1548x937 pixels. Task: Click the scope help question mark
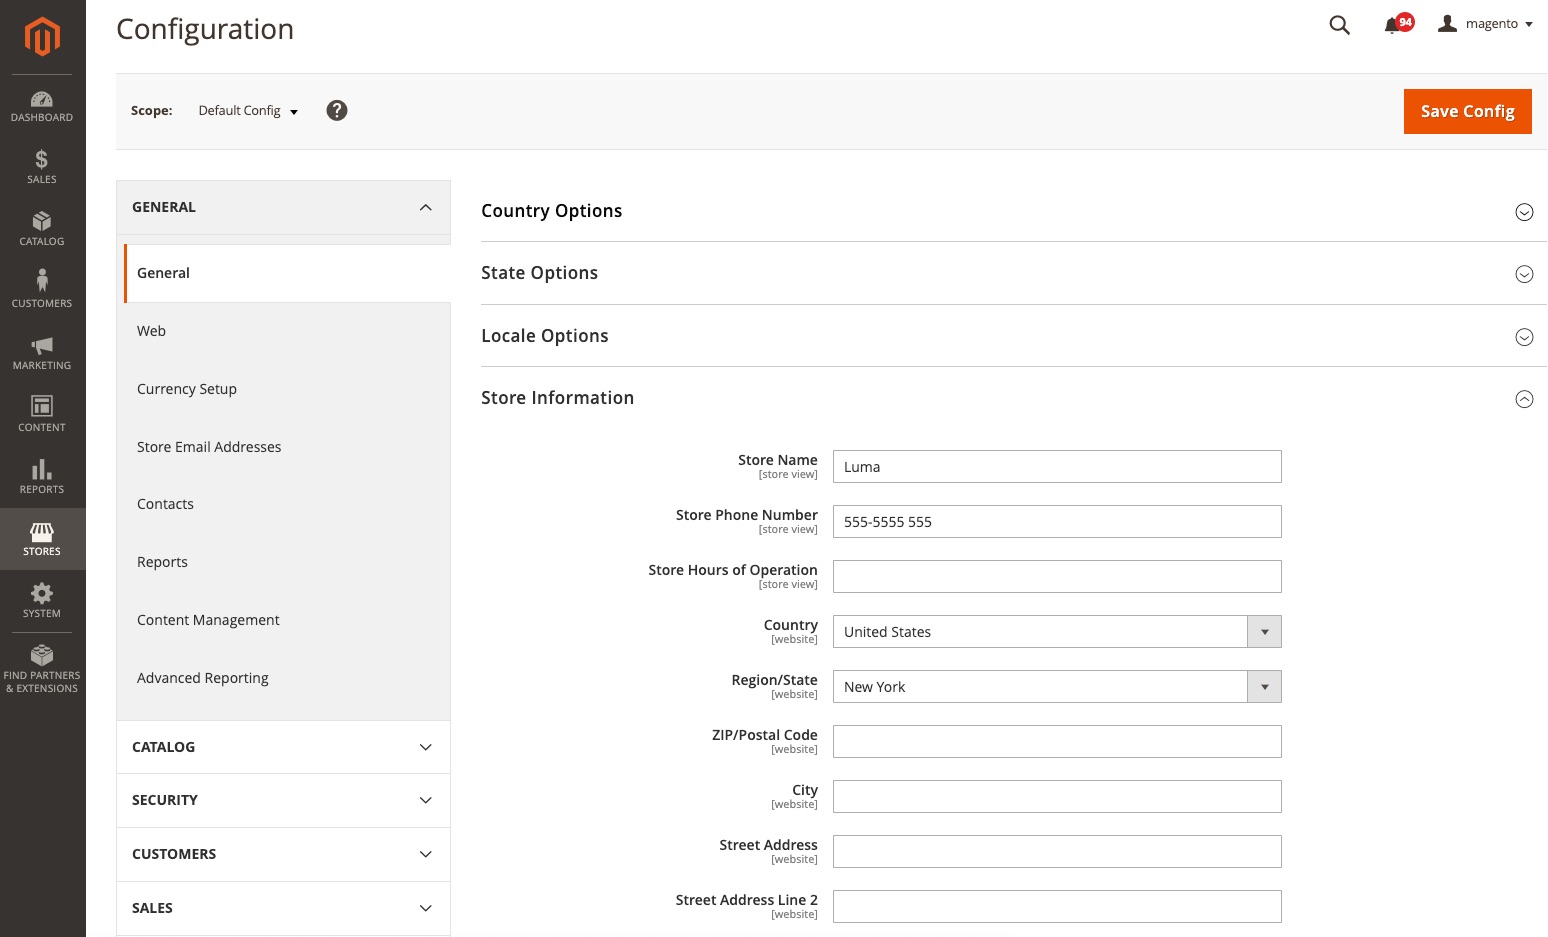pos(337,111)
